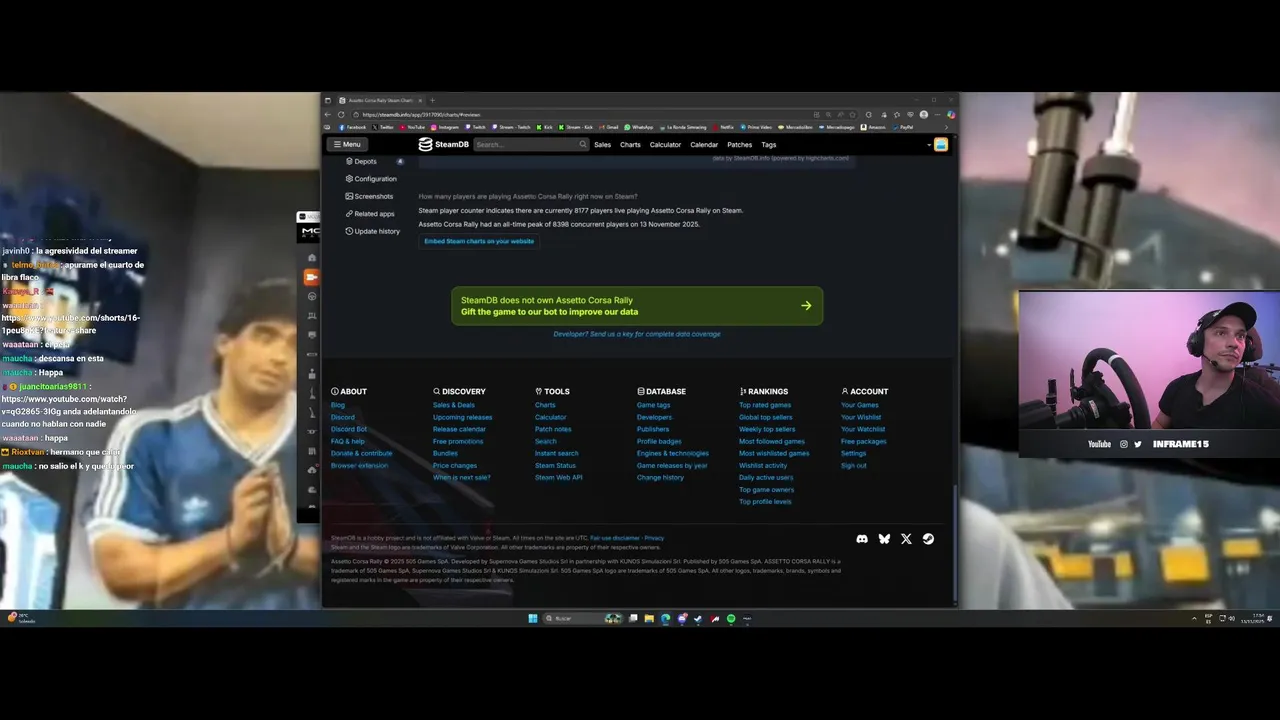Open the Calculator menu item in the top bar
Viewport: 1280px width, 720px height.
pos(665,144)
